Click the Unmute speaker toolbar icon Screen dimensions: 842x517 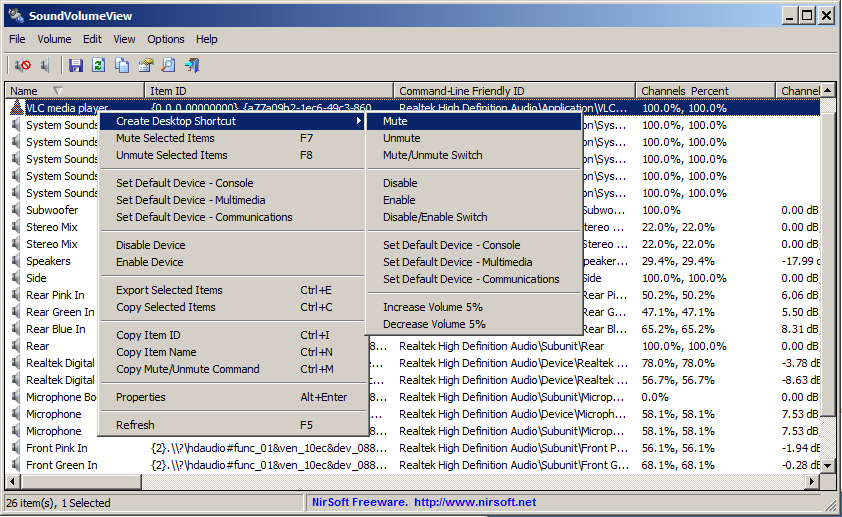pyautogui.click(x=45, y=65)
